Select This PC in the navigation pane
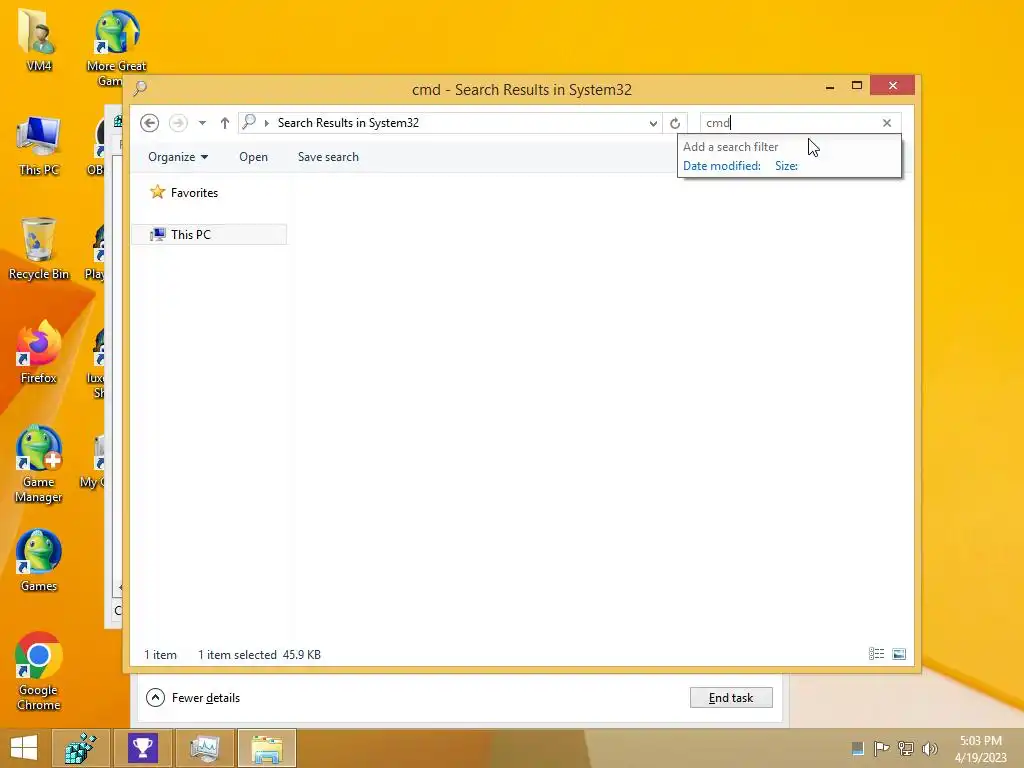1024x768 pixels. pos(209,234)
